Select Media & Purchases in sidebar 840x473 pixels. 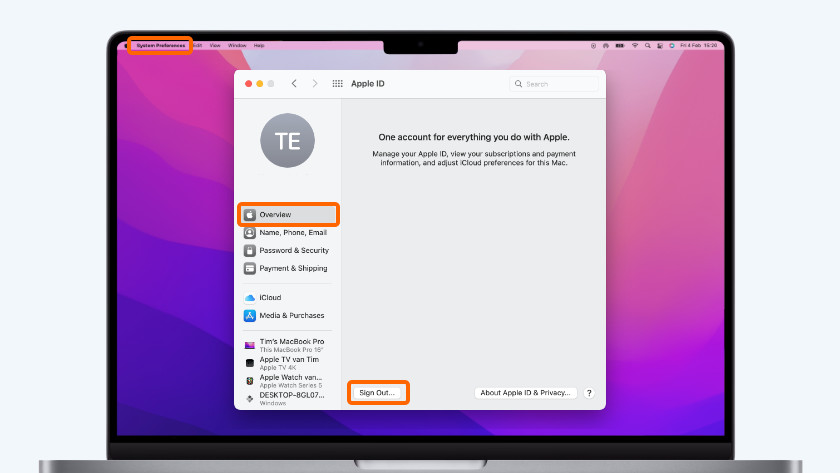[x=288, y=316]
